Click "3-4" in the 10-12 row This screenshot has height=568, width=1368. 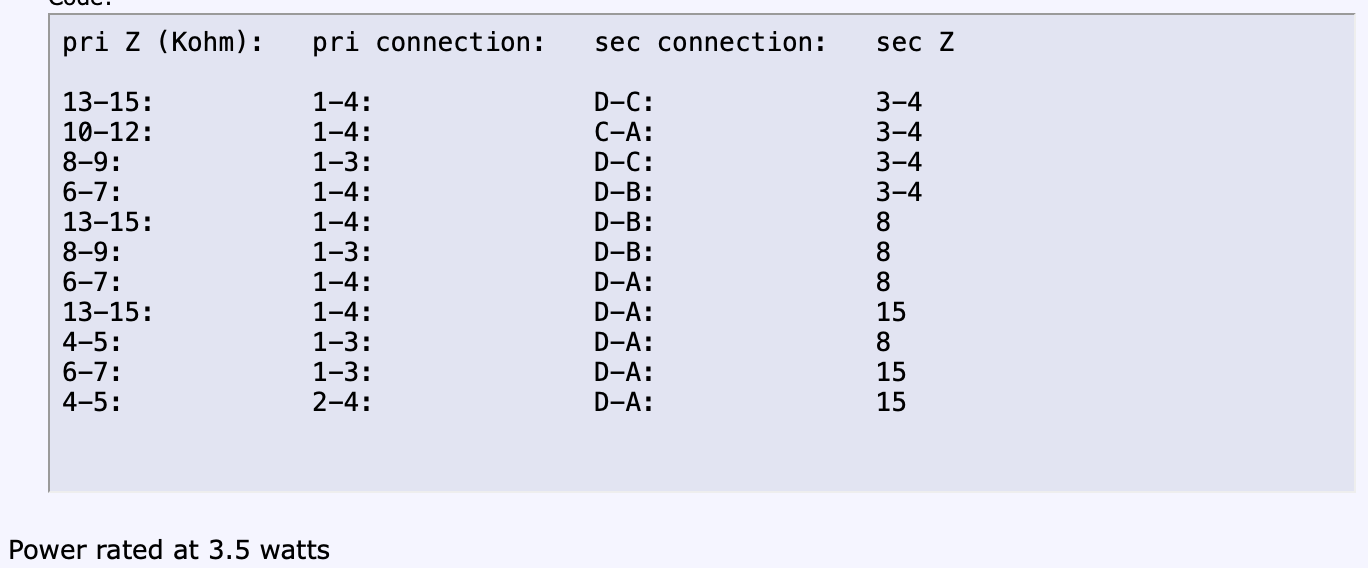tap(898, 132)
